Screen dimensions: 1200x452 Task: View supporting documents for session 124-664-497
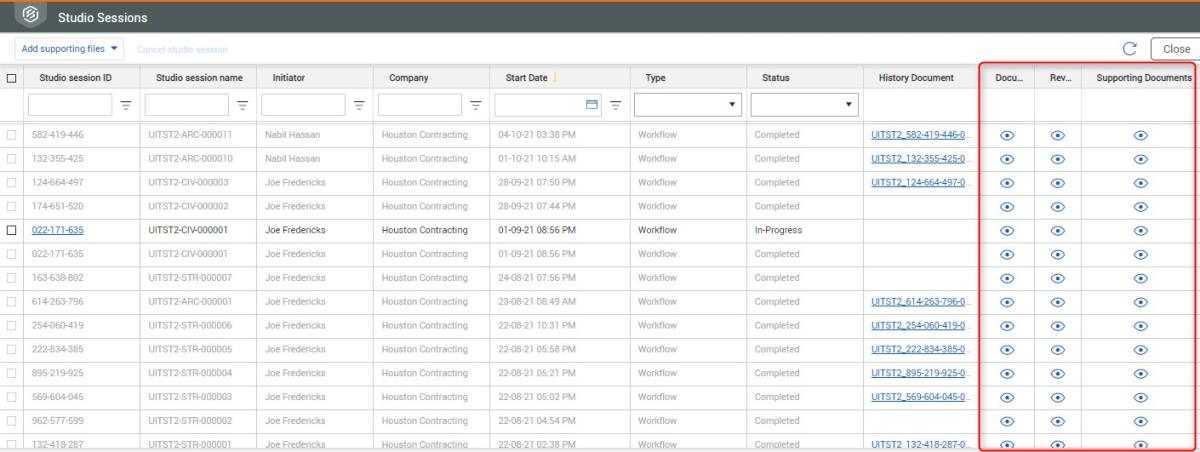pyautogui.click(x=1141, y=183)
